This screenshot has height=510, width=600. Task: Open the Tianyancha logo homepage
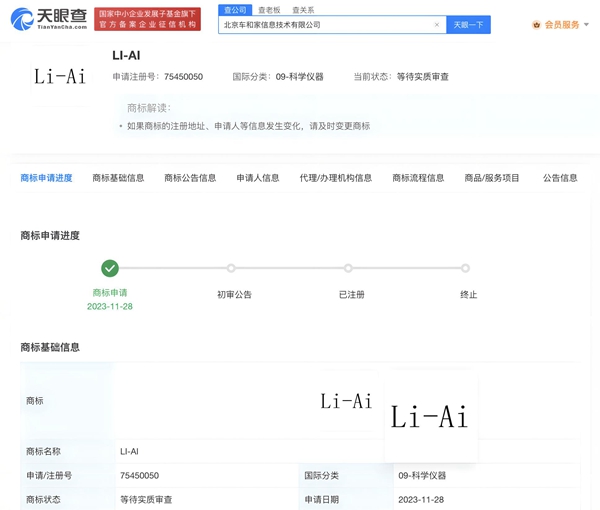click(x=49, y=19)
